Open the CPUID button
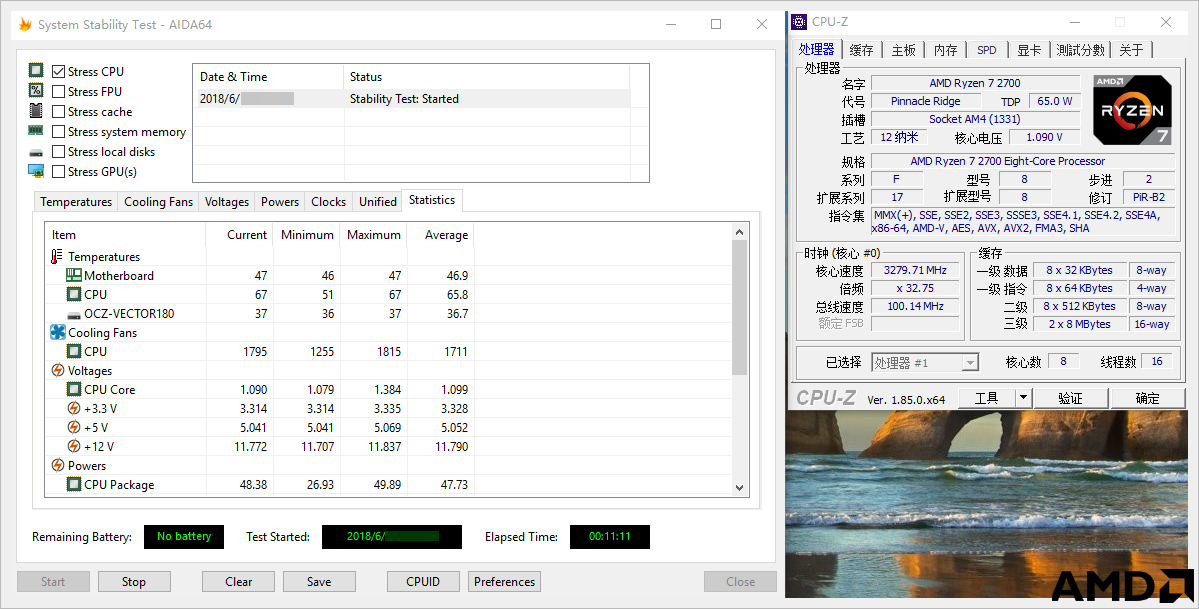The image size is (1199, 609). pyautogui.click(x=423, y=581)
